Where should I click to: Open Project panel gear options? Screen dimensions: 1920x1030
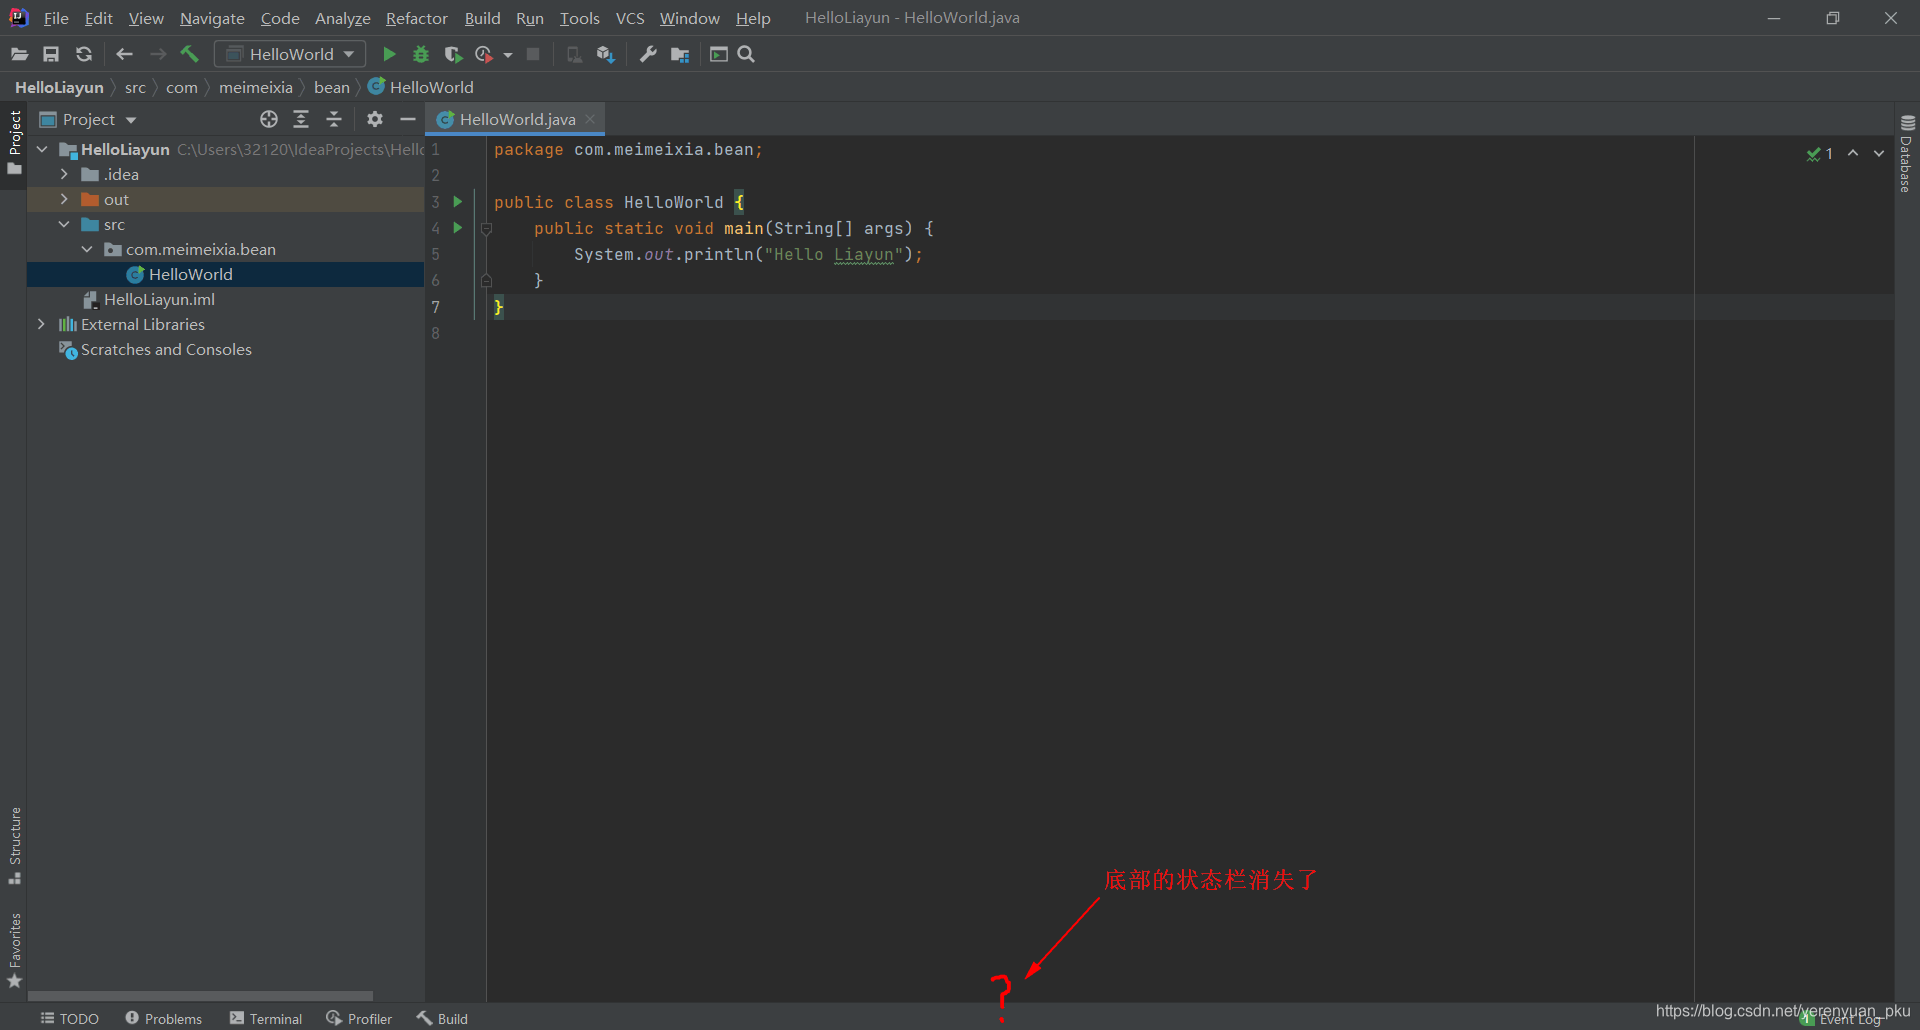coord(375,119)
